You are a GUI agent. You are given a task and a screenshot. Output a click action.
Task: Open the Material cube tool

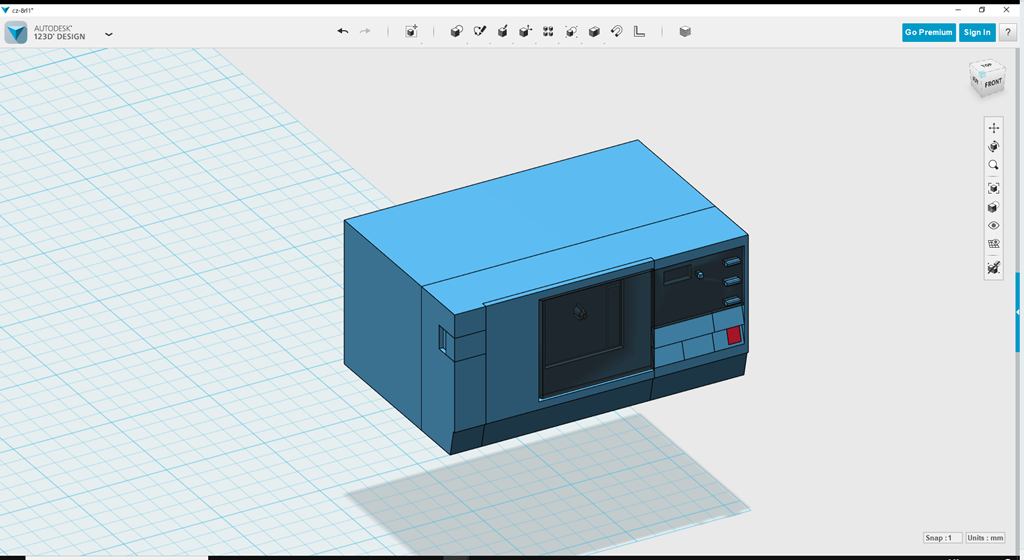point(685,32)
